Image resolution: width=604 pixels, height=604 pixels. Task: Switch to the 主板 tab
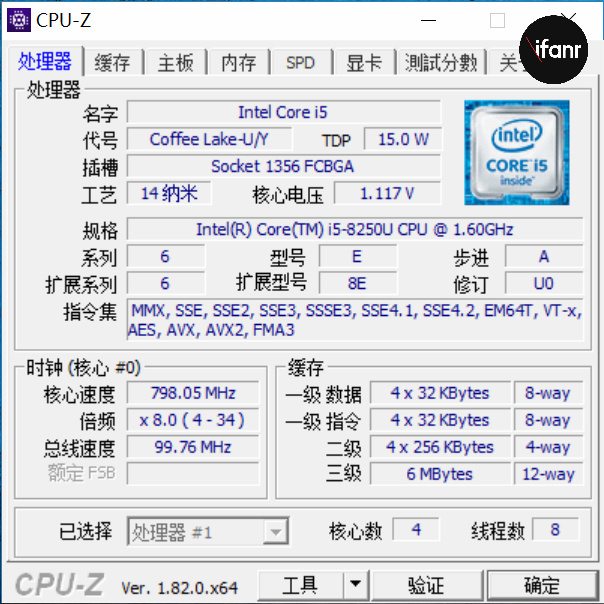click(x=176, y=62)
